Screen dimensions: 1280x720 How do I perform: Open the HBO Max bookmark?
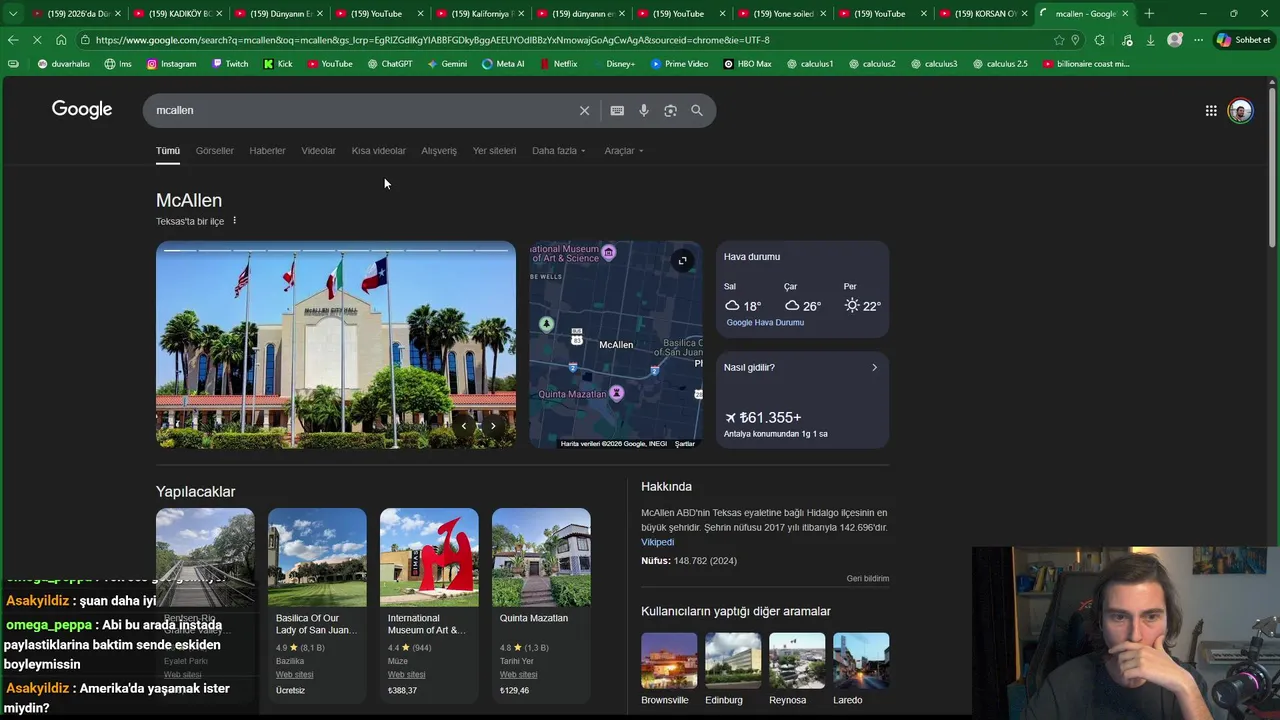(747, 64)
